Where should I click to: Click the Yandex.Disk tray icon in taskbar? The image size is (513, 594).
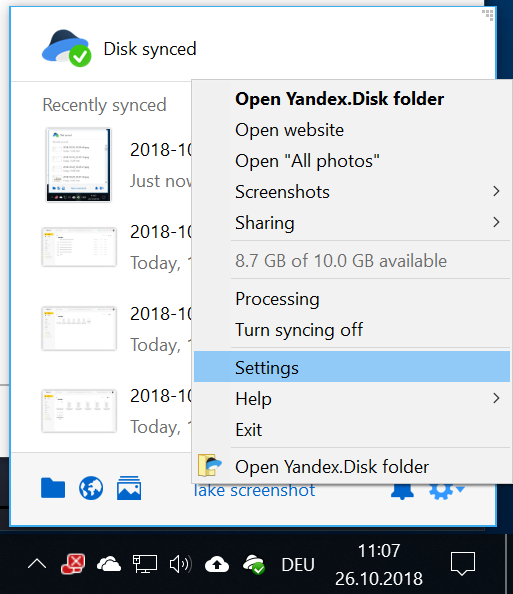tap(253, 564)
